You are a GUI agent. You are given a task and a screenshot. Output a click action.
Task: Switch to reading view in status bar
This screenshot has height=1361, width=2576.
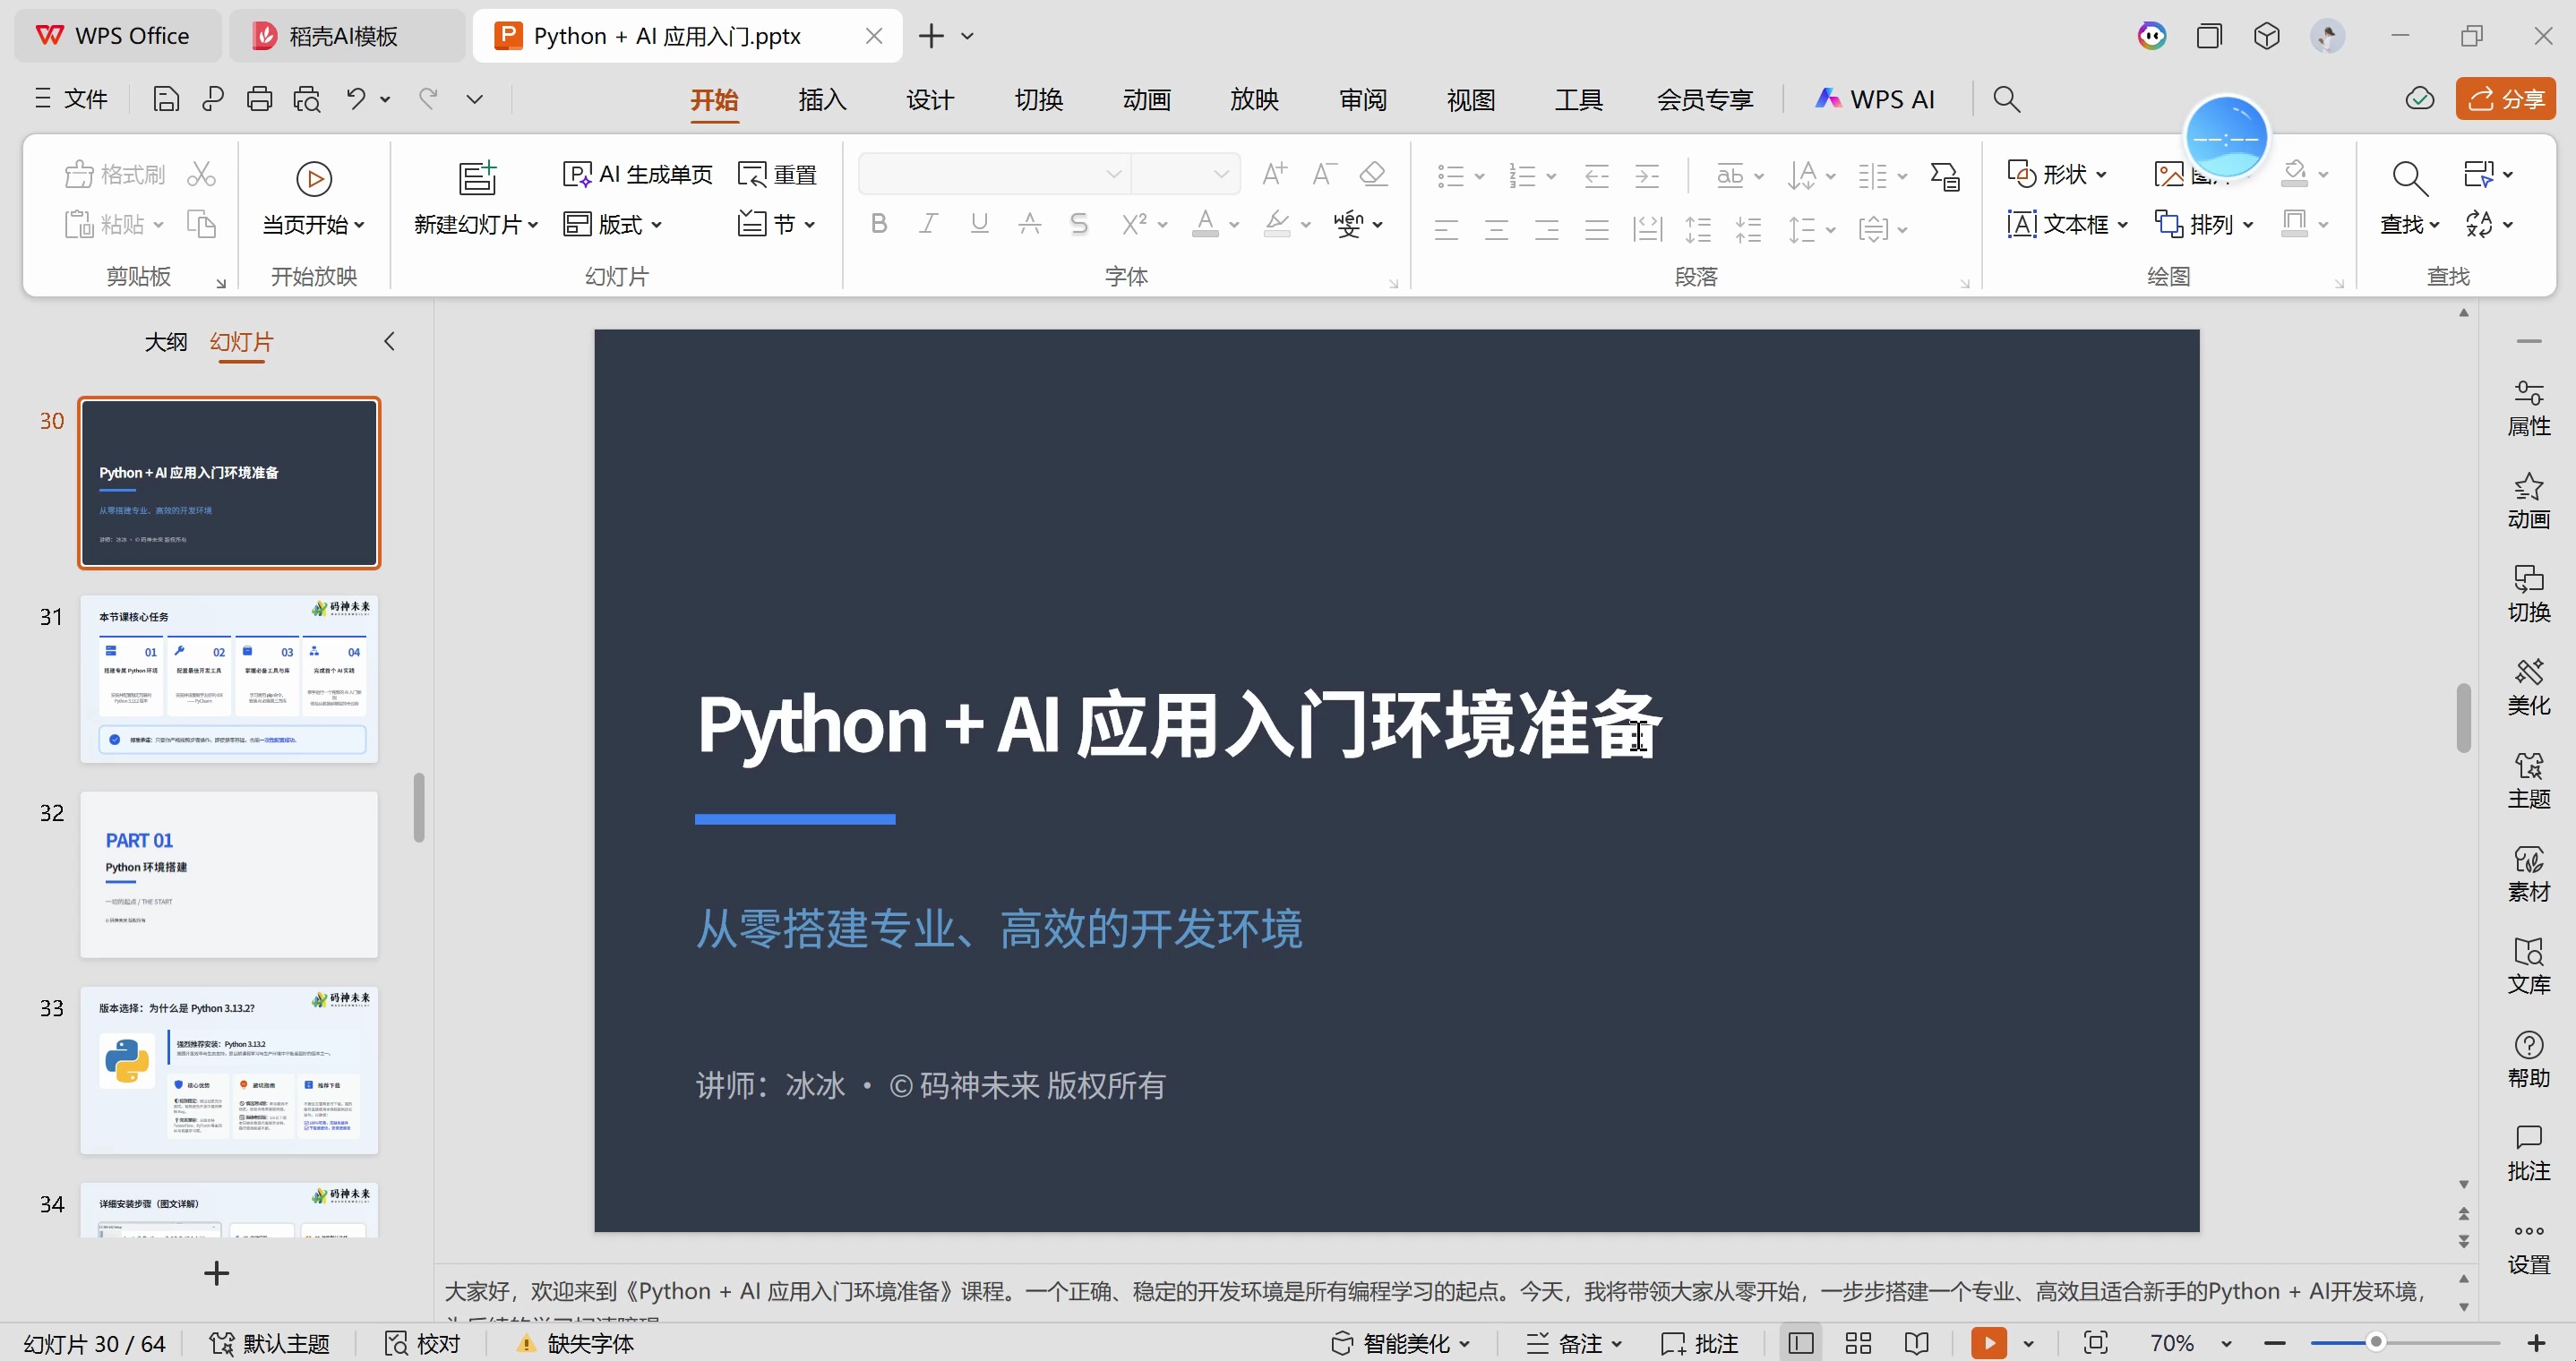pyautogui.click(x=1916, y=1343)
